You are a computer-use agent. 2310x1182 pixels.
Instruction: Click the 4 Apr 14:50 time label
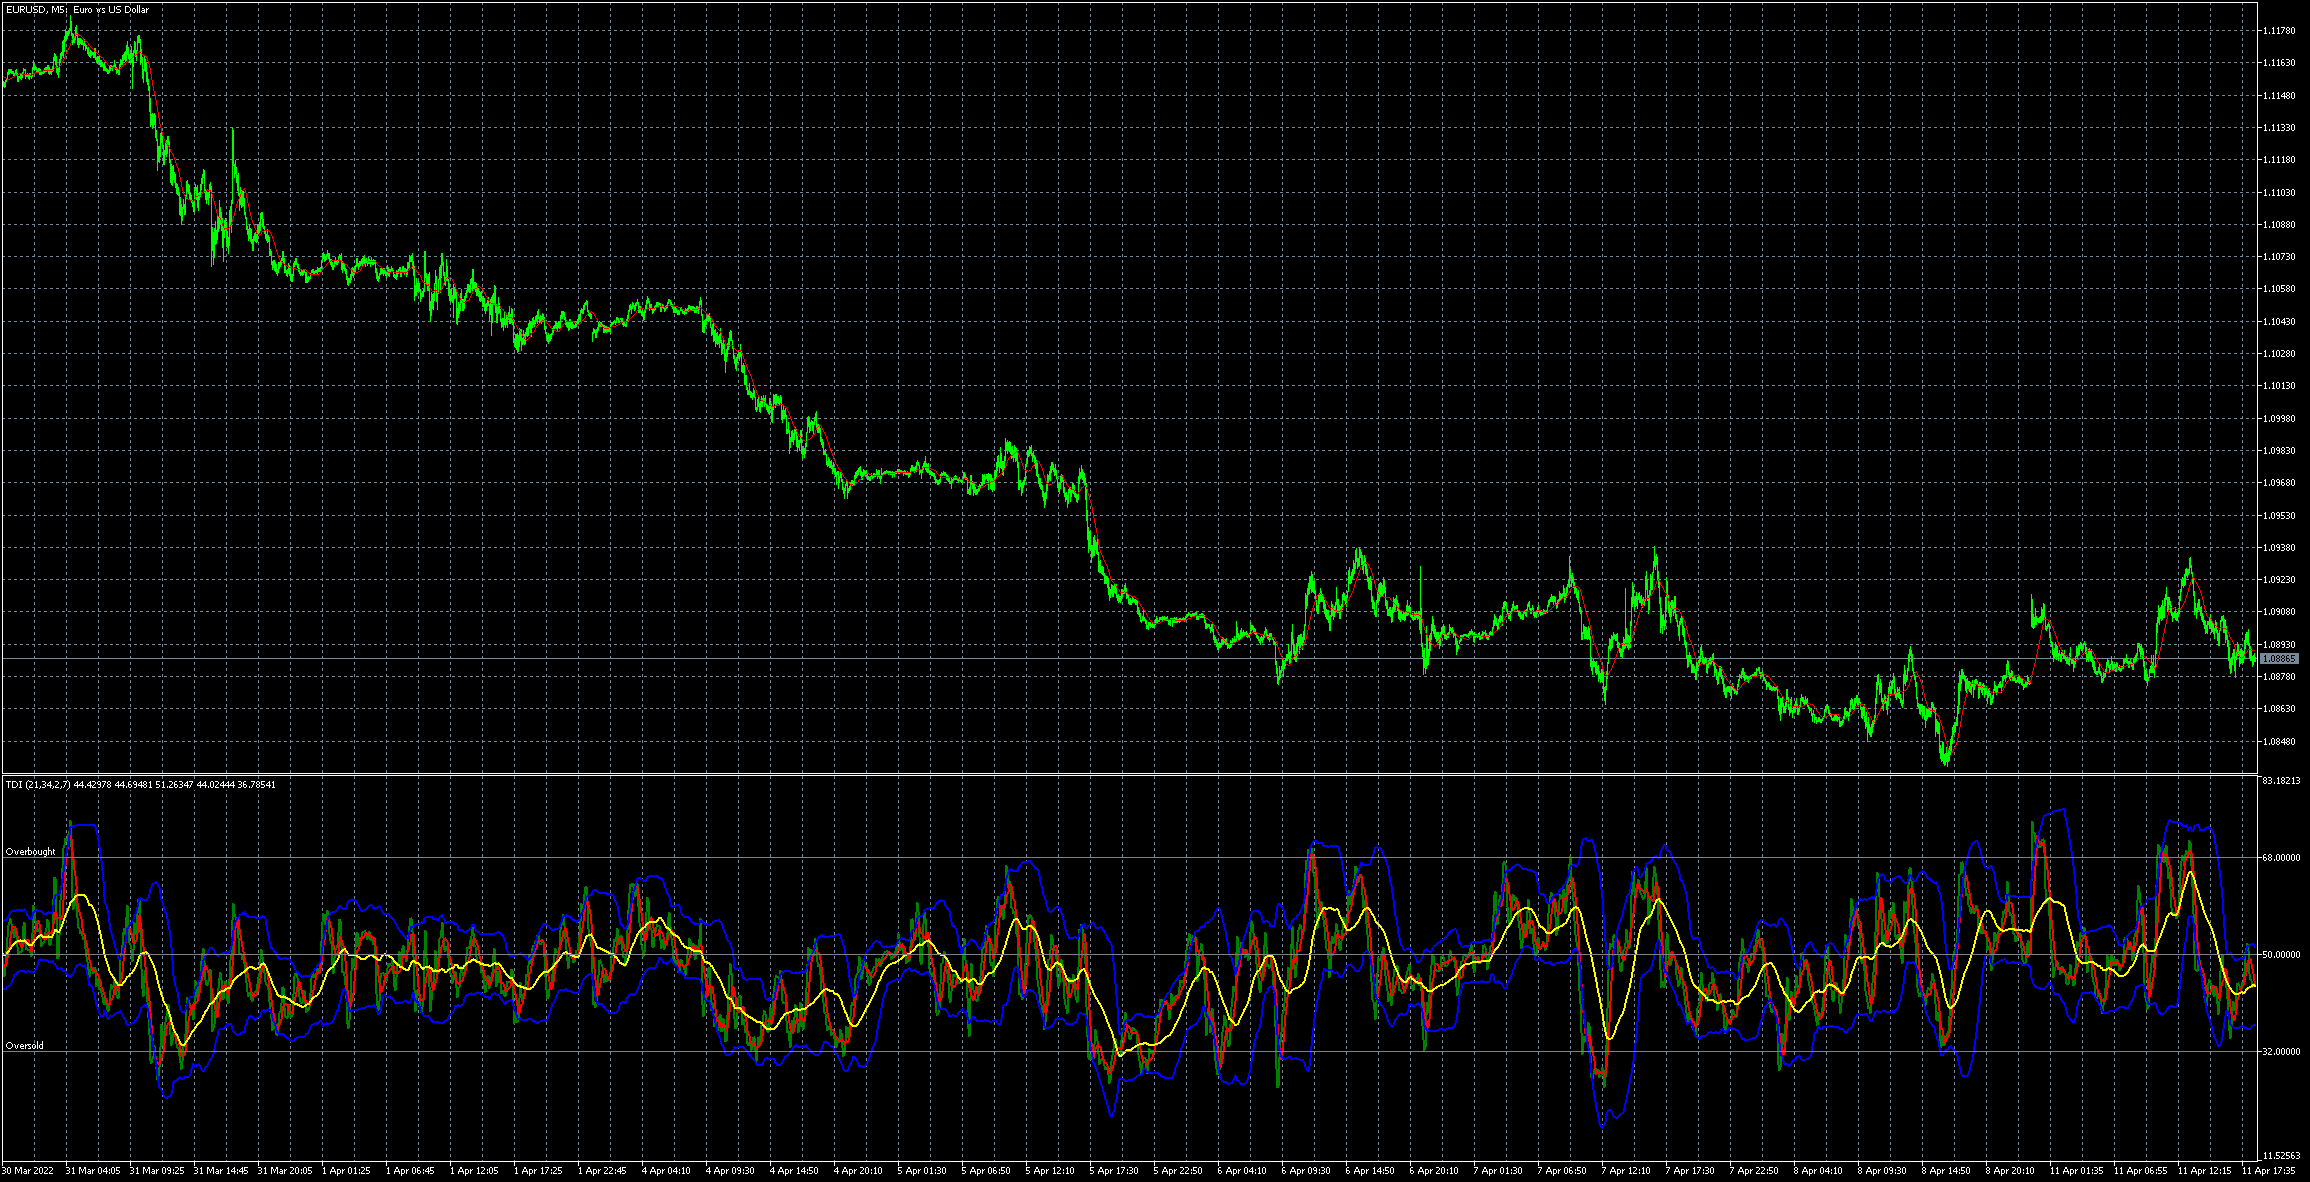[794, 1170]
